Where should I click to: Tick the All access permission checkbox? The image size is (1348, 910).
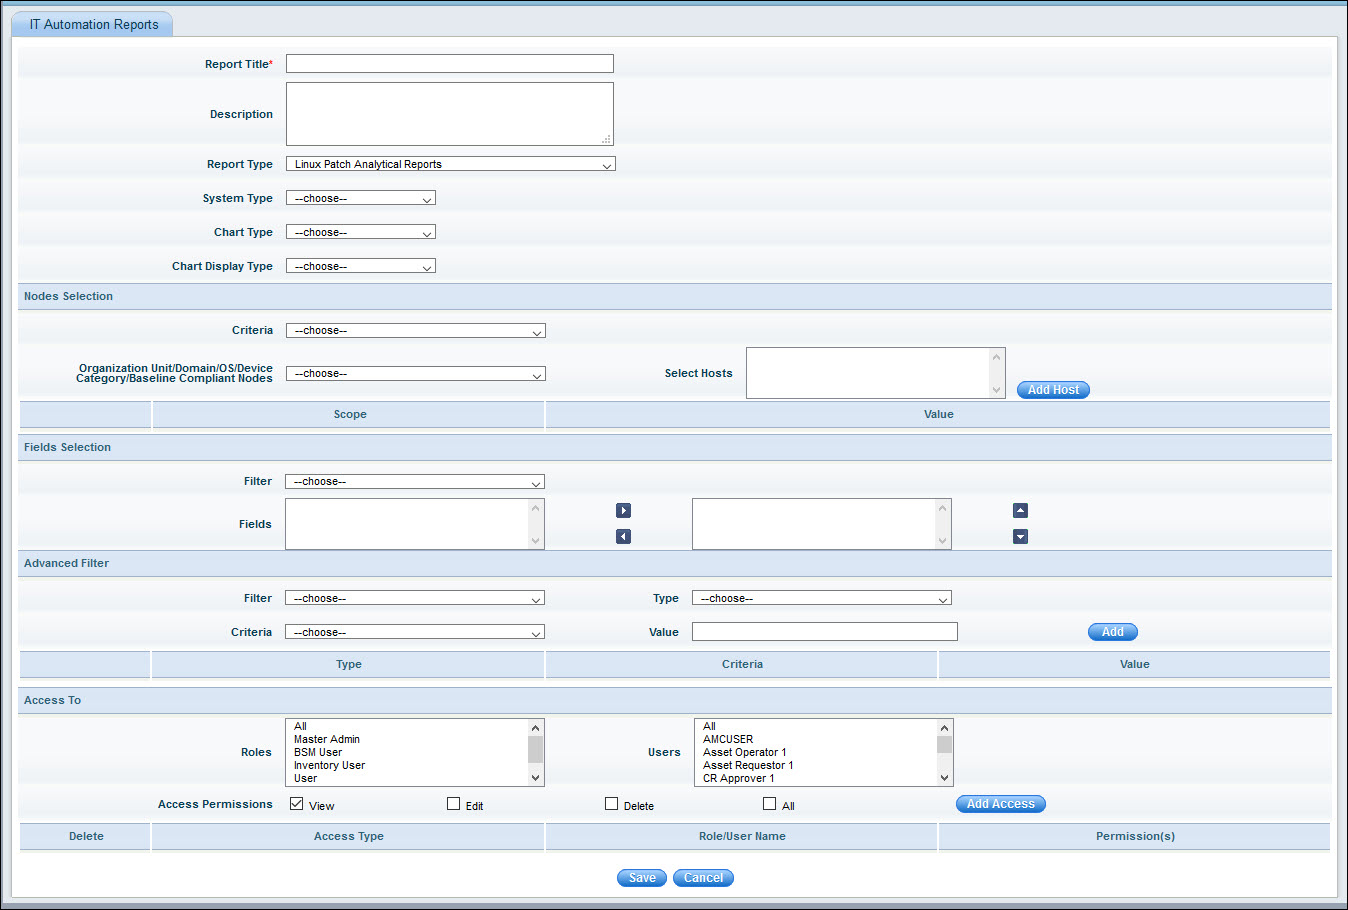point(770,804)
